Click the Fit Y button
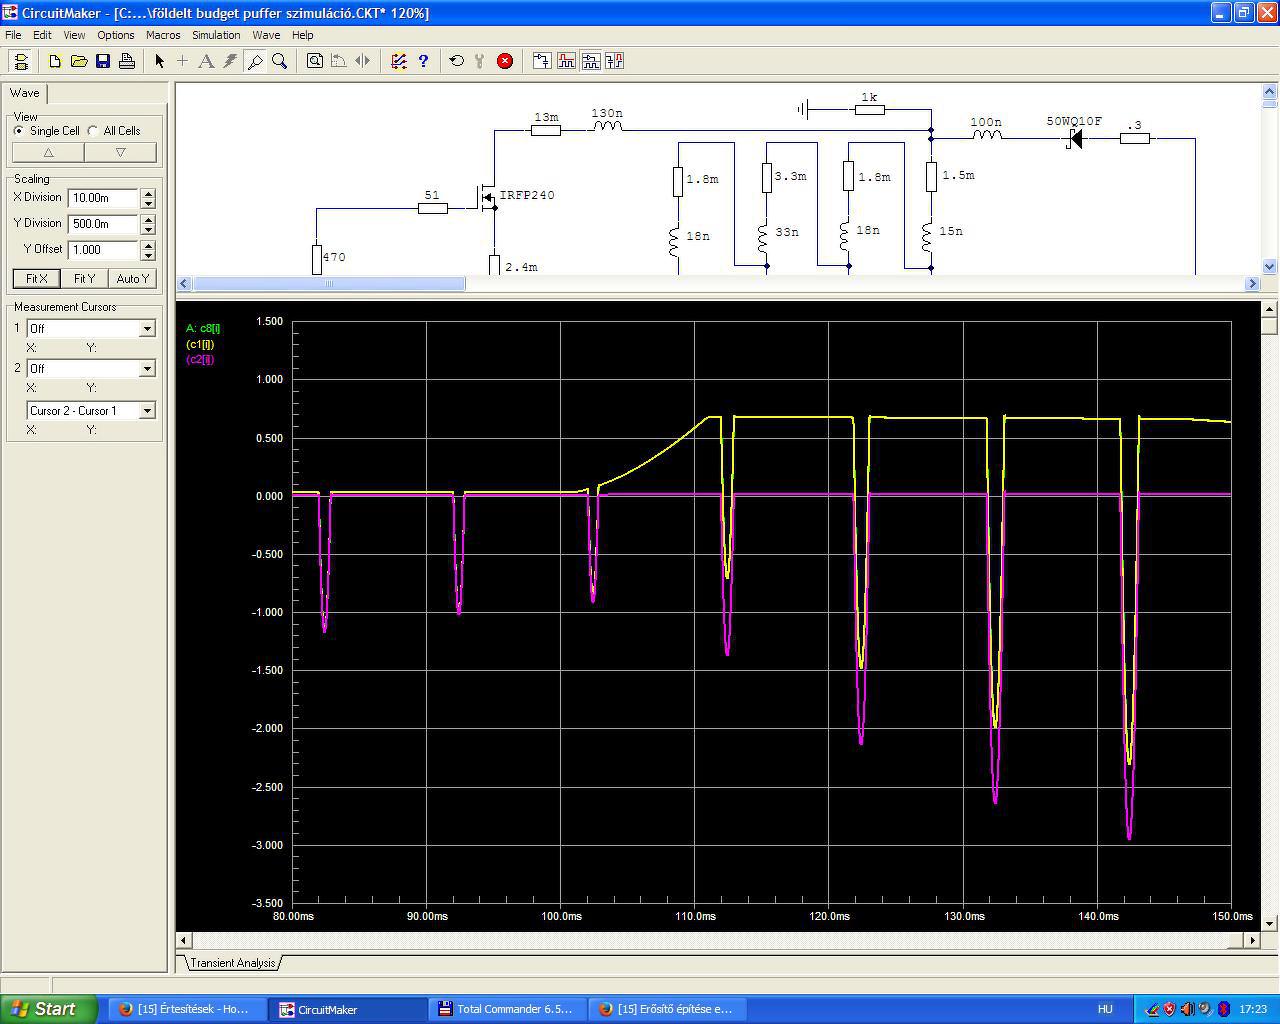 pyautogui.click(x=85, y=279)
